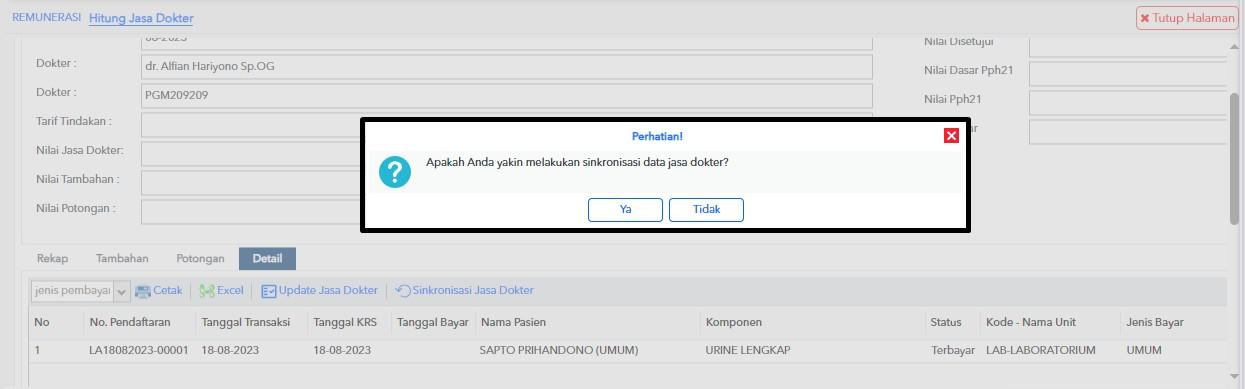Click the Nilai Jasa Dokter input field
This screenshot has width=1245, height=389.
click(x=251, y=154)
